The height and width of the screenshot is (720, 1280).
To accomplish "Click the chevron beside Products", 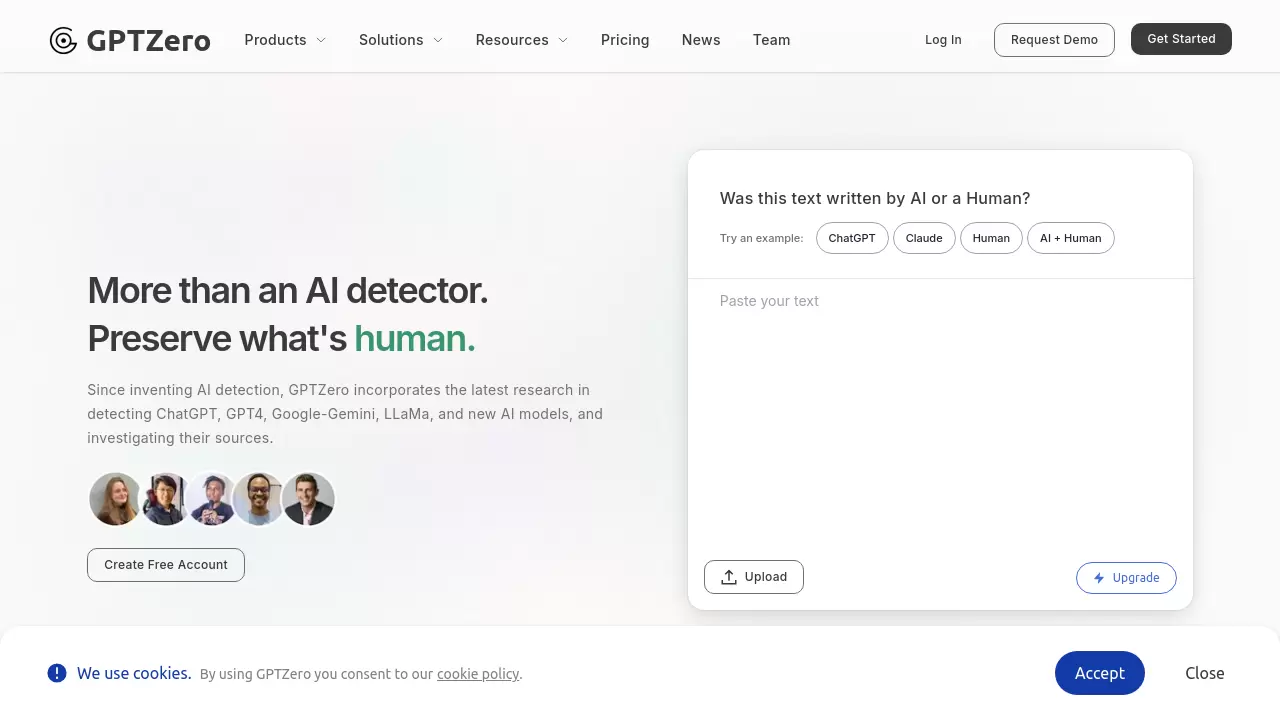I will pos(321,40).
